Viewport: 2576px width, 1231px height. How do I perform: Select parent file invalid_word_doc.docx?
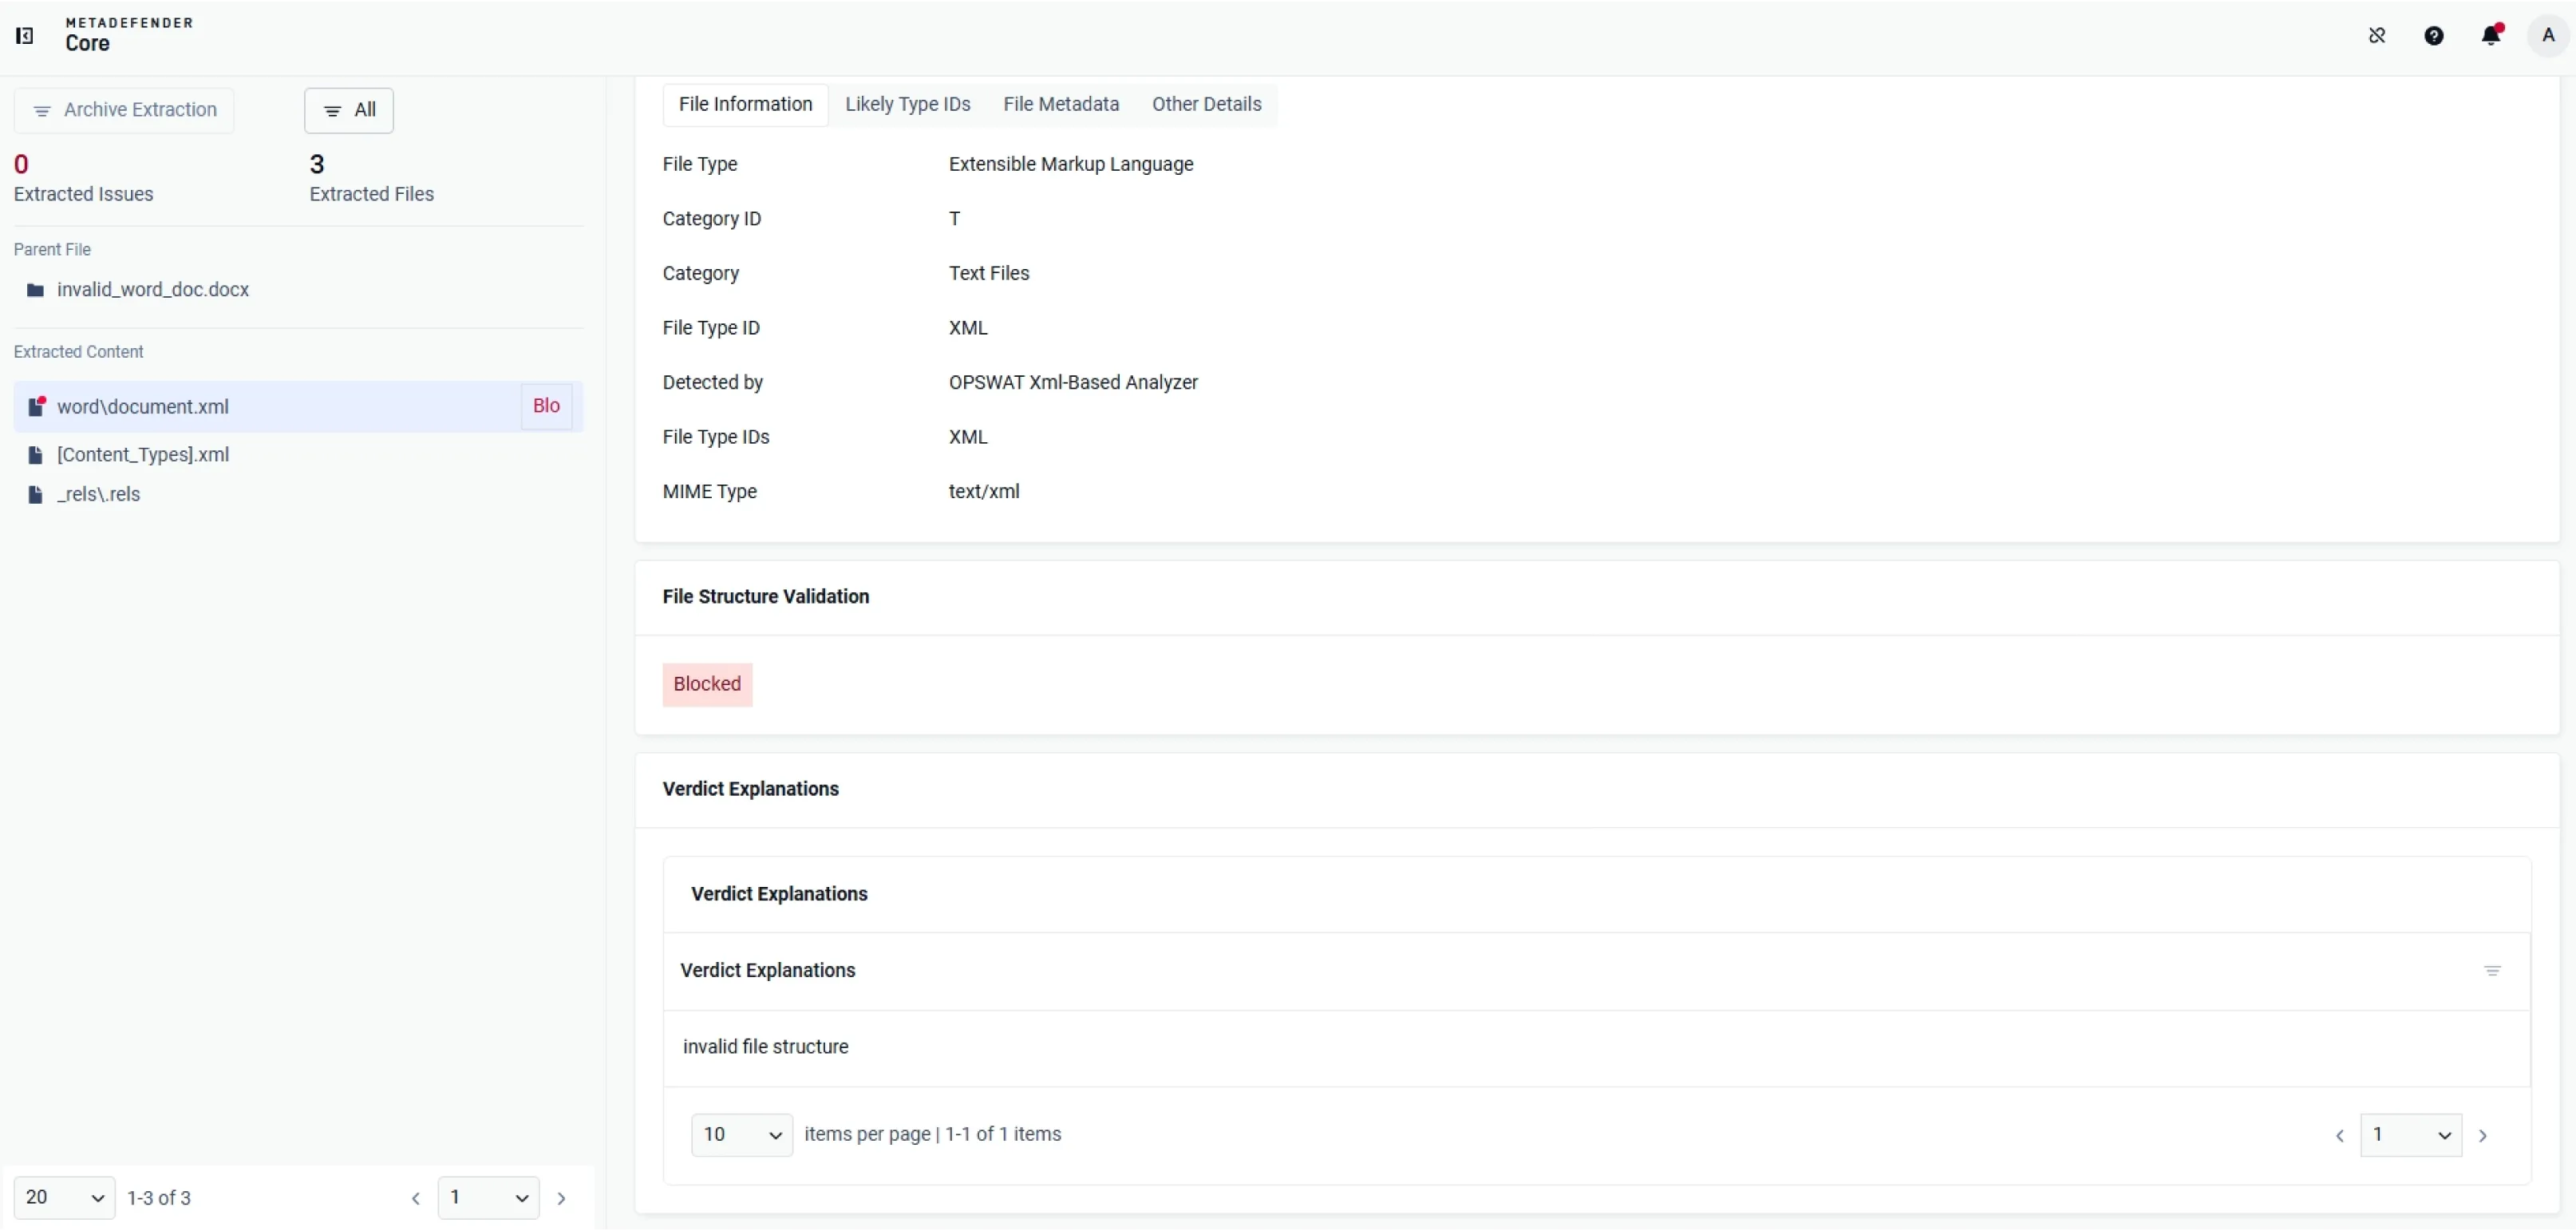[x=153, y=290]
